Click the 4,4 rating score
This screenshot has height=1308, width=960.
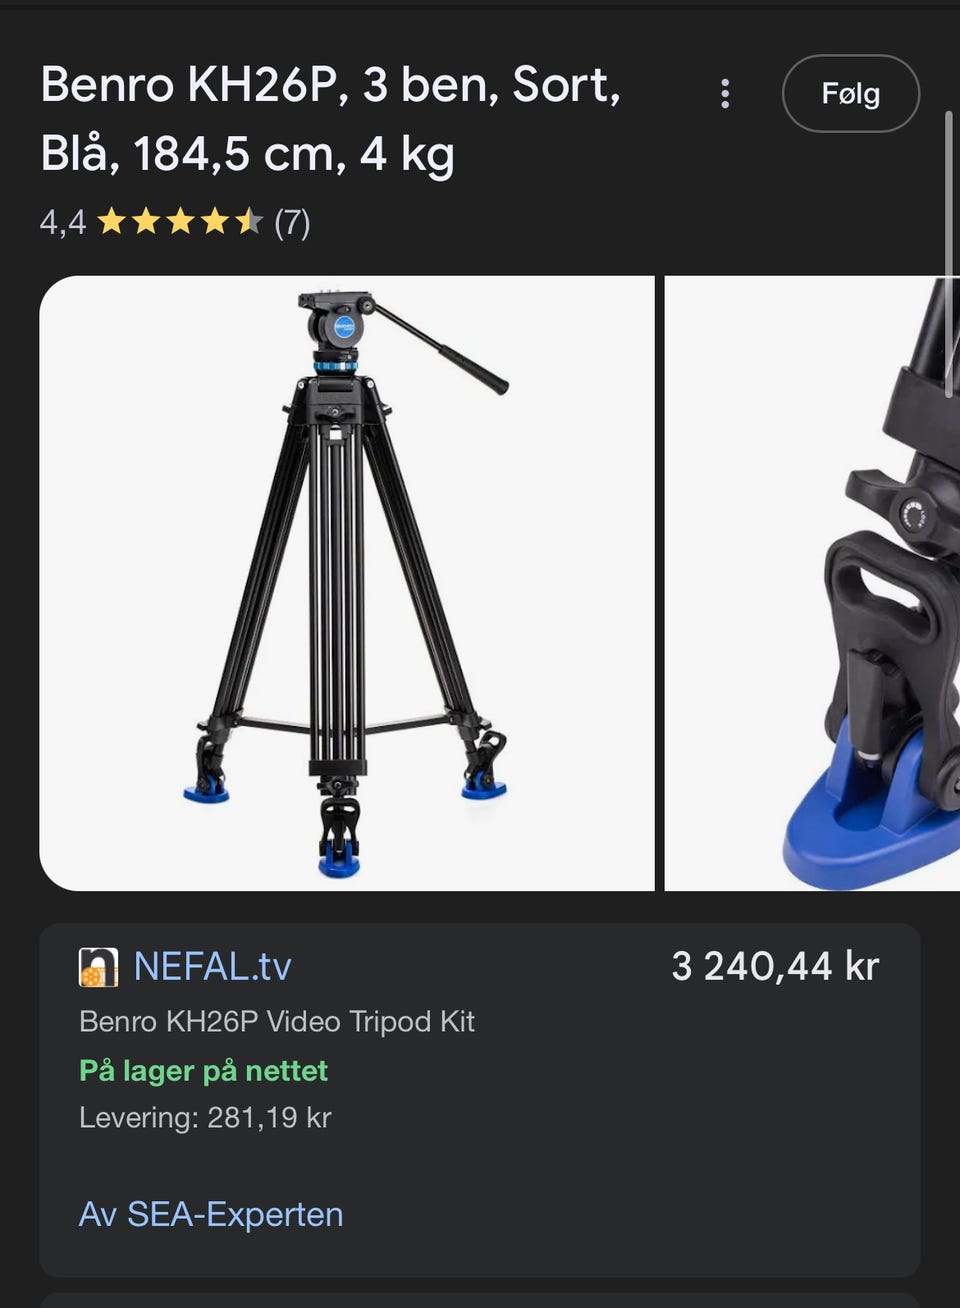tap(63, 222)
